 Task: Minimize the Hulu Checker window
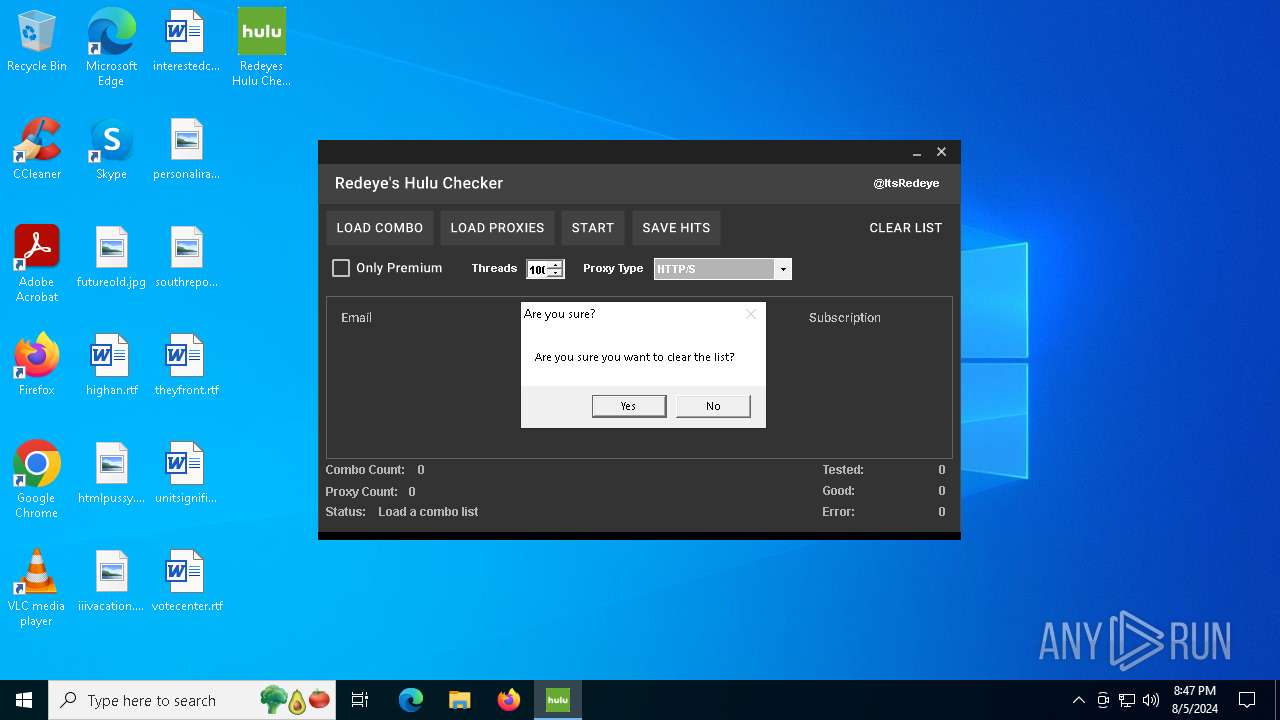917,152
